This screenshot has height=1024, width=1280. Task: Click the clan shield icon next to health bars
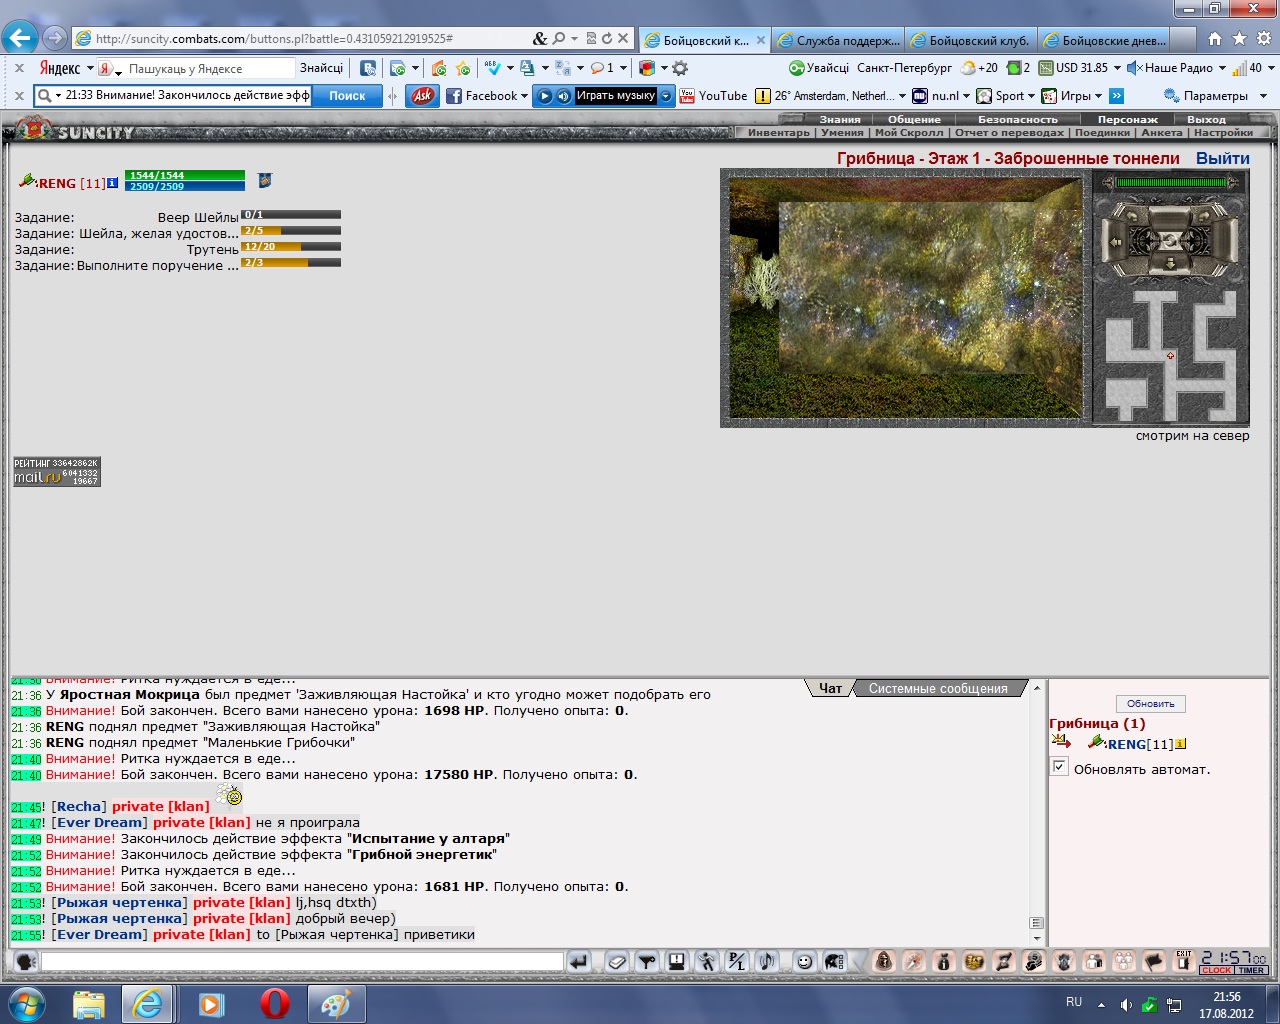(265, 180)
